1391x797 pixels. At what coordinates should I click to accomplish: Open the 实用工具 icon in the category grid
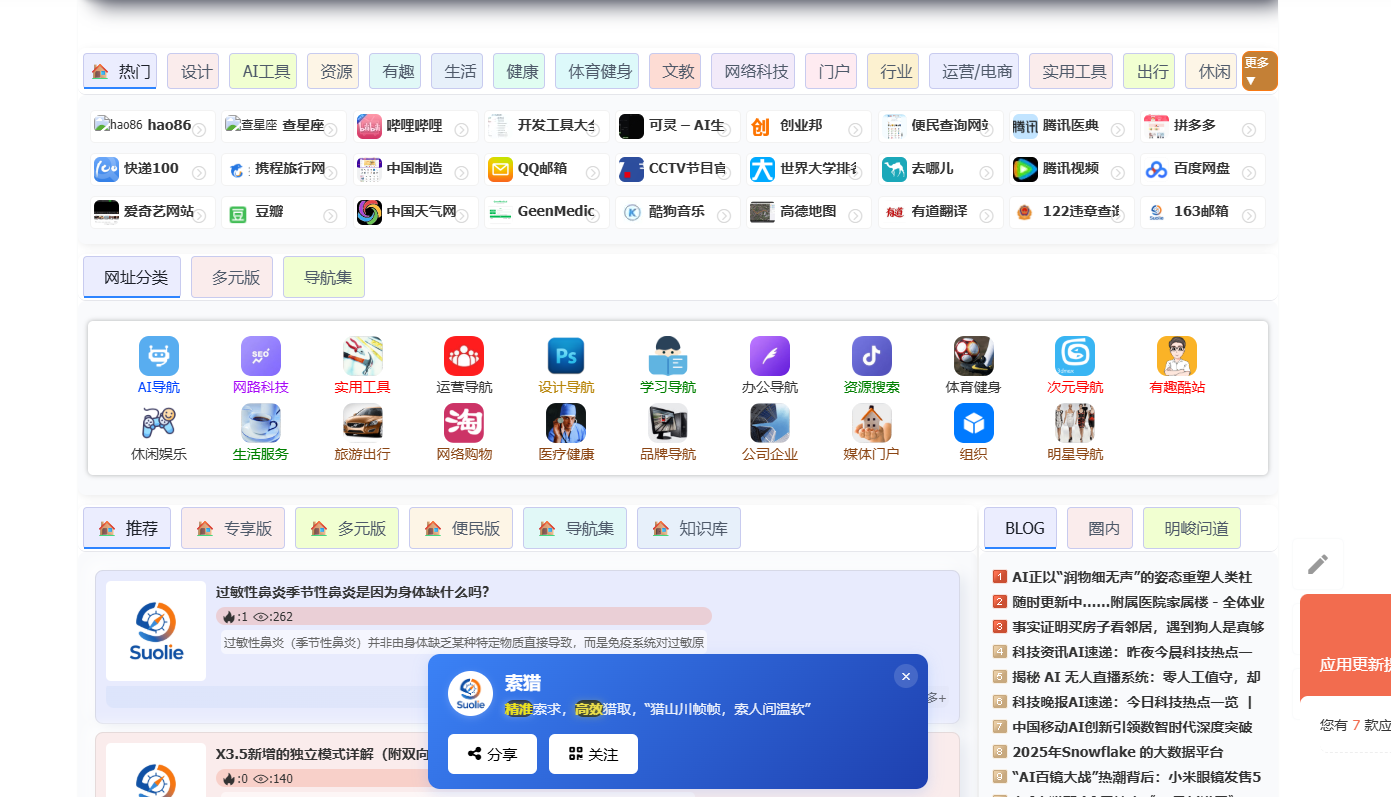[363, 356]
